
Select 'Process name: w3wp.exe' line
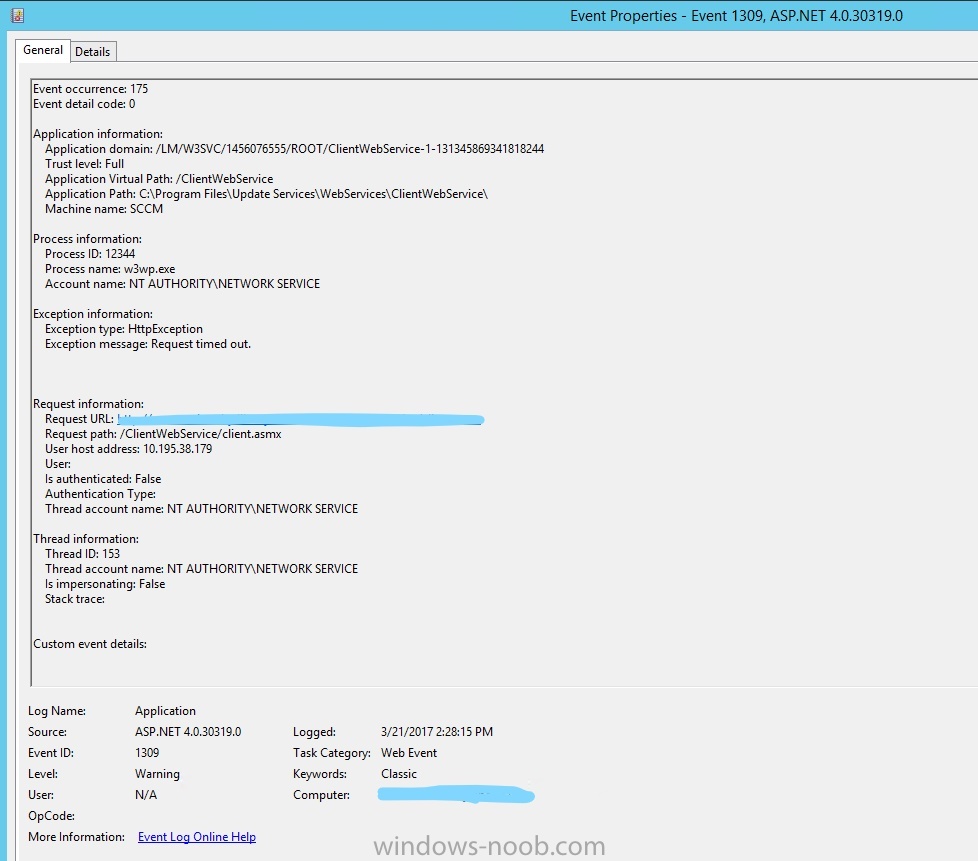[x=110, y=269]
